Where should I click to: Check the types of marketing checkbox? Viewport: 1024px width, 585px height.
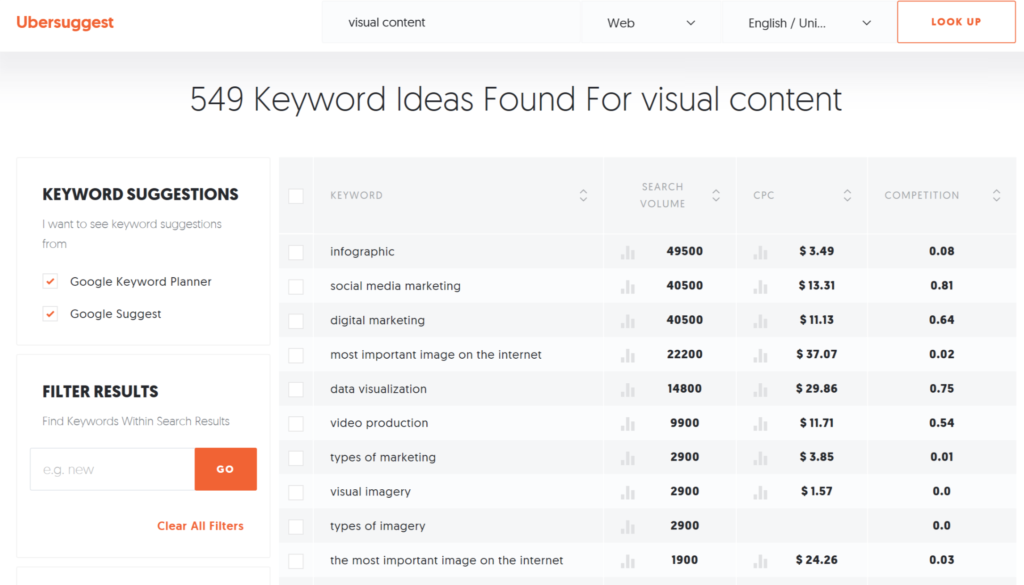[x=296, y=458]
